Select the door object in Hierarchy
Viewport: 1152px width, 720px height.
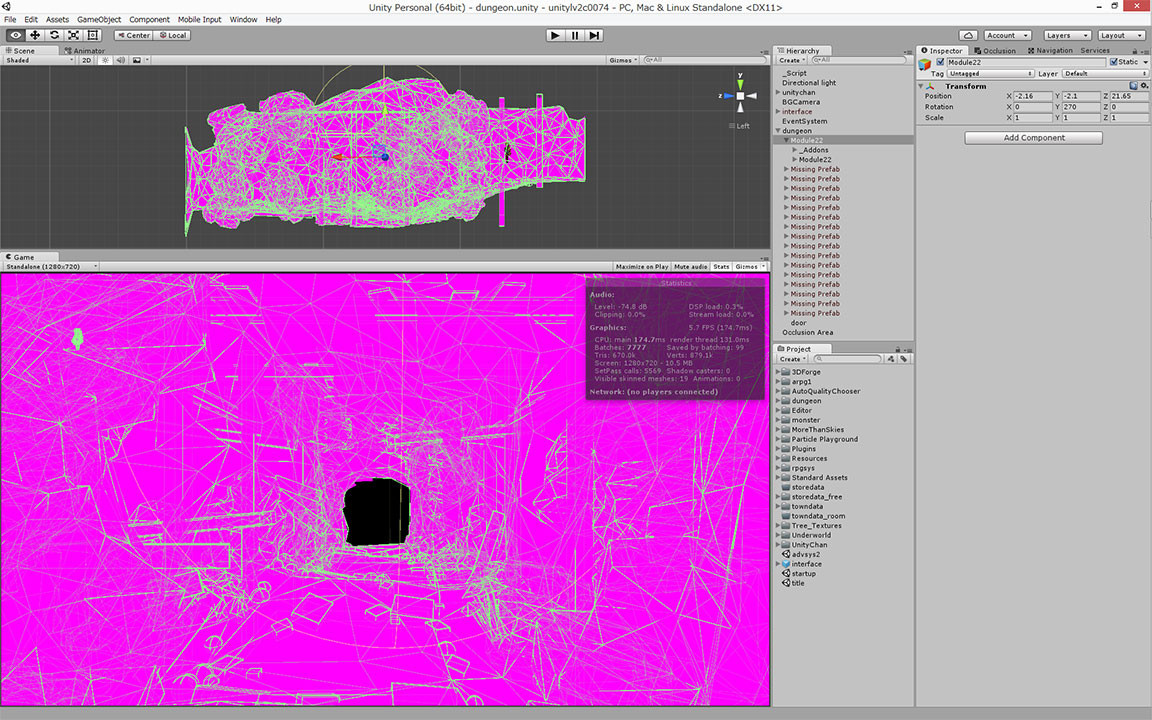799,323
